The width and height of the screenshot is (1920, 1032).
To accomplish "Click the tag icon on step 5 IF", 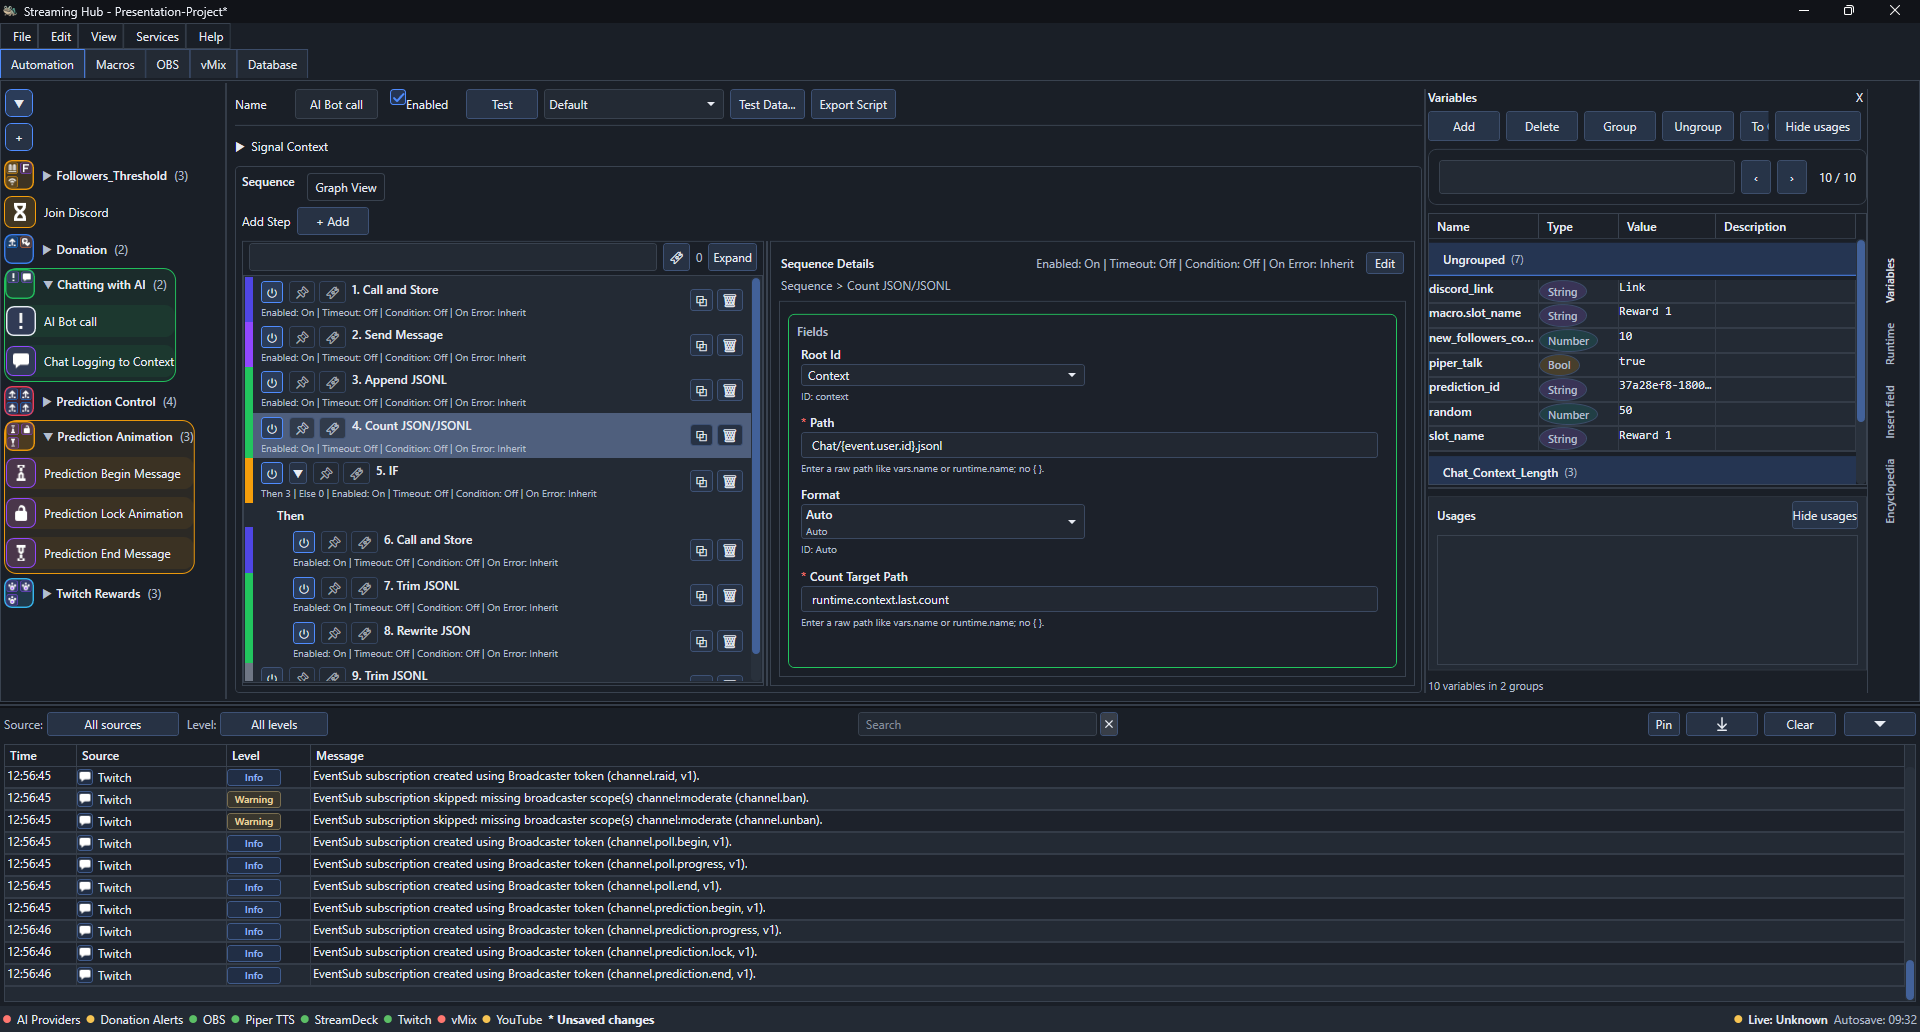I will (357, 473).
